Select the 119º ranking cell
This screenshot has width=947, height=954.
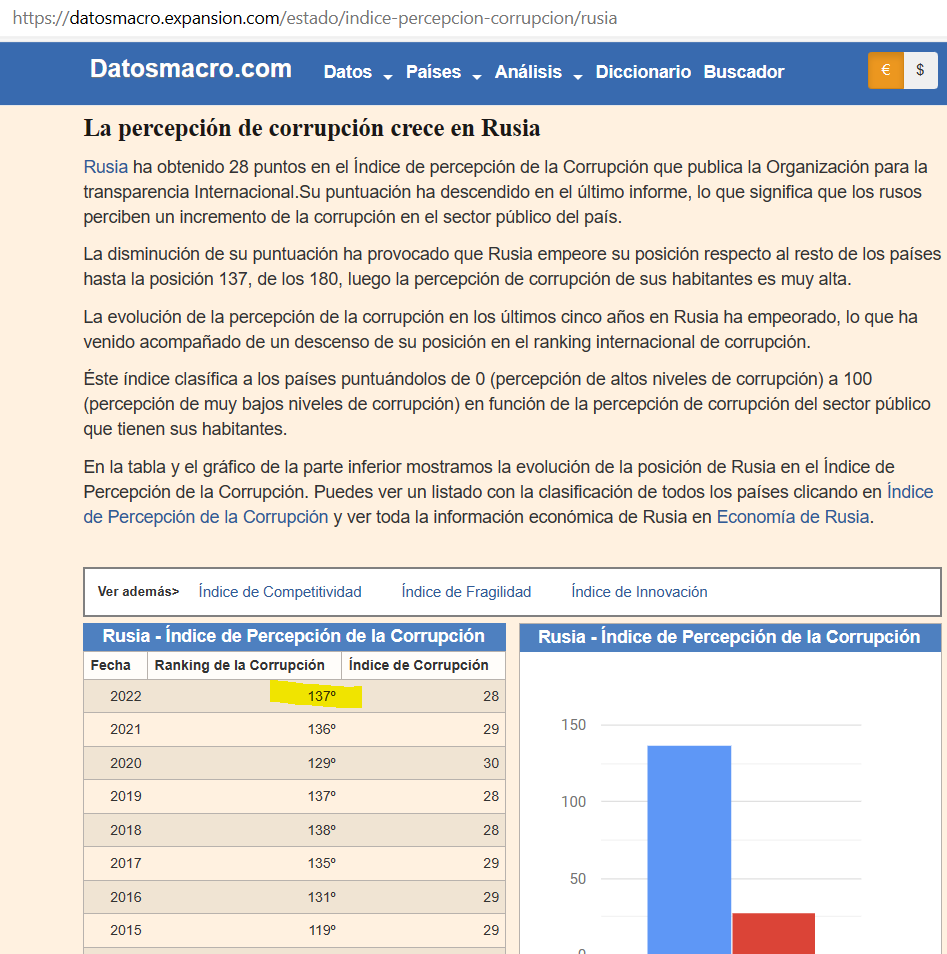321,930
